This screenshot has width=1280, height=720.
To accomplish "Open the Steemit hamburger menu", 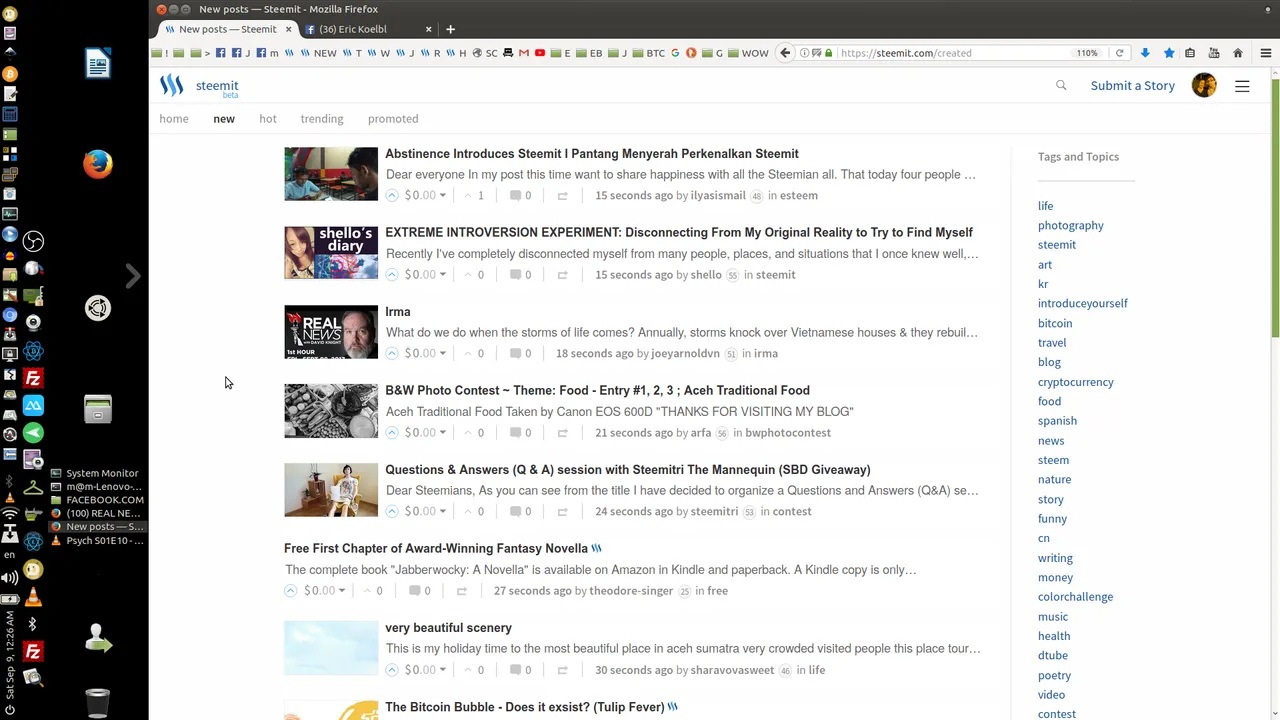I will click(1242, 86).
